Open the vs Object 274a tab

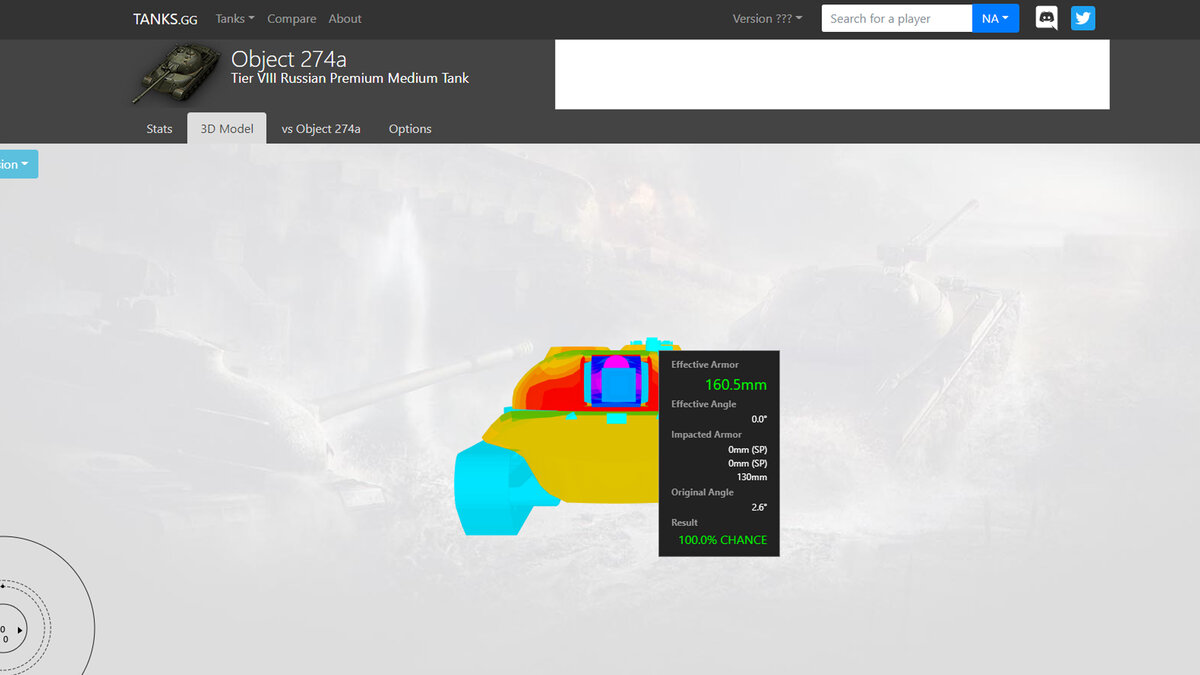tap(321, 129)
